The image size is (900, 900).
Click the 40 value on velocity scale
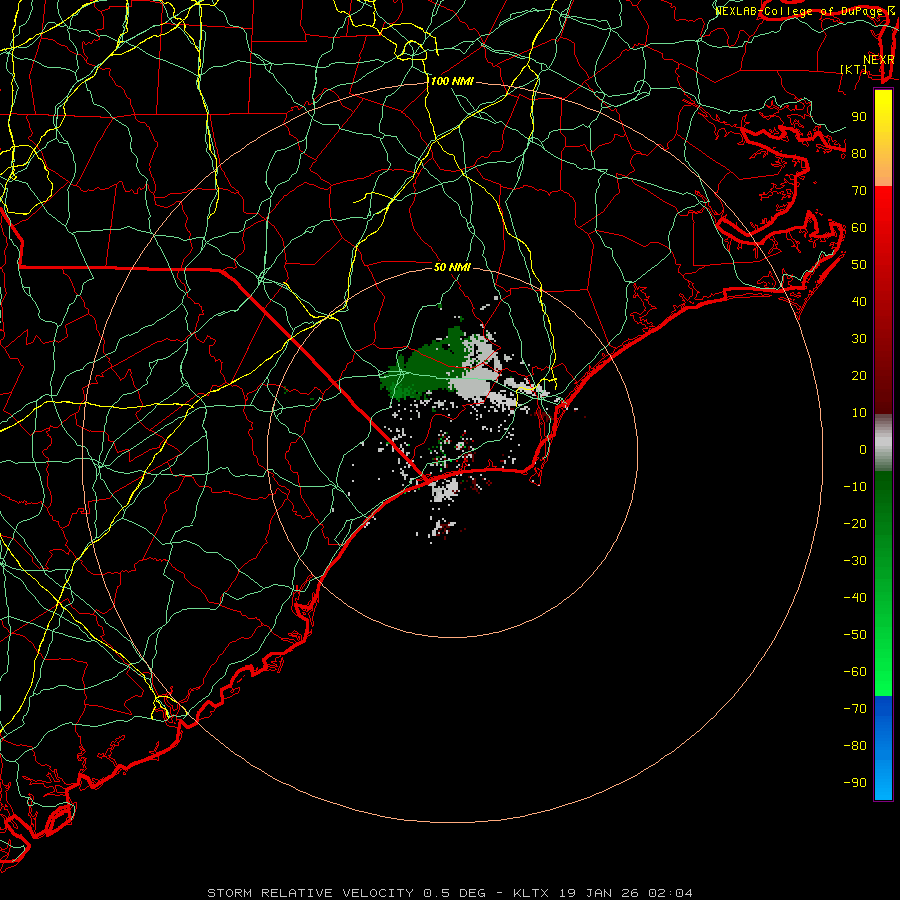click(859, 302)
